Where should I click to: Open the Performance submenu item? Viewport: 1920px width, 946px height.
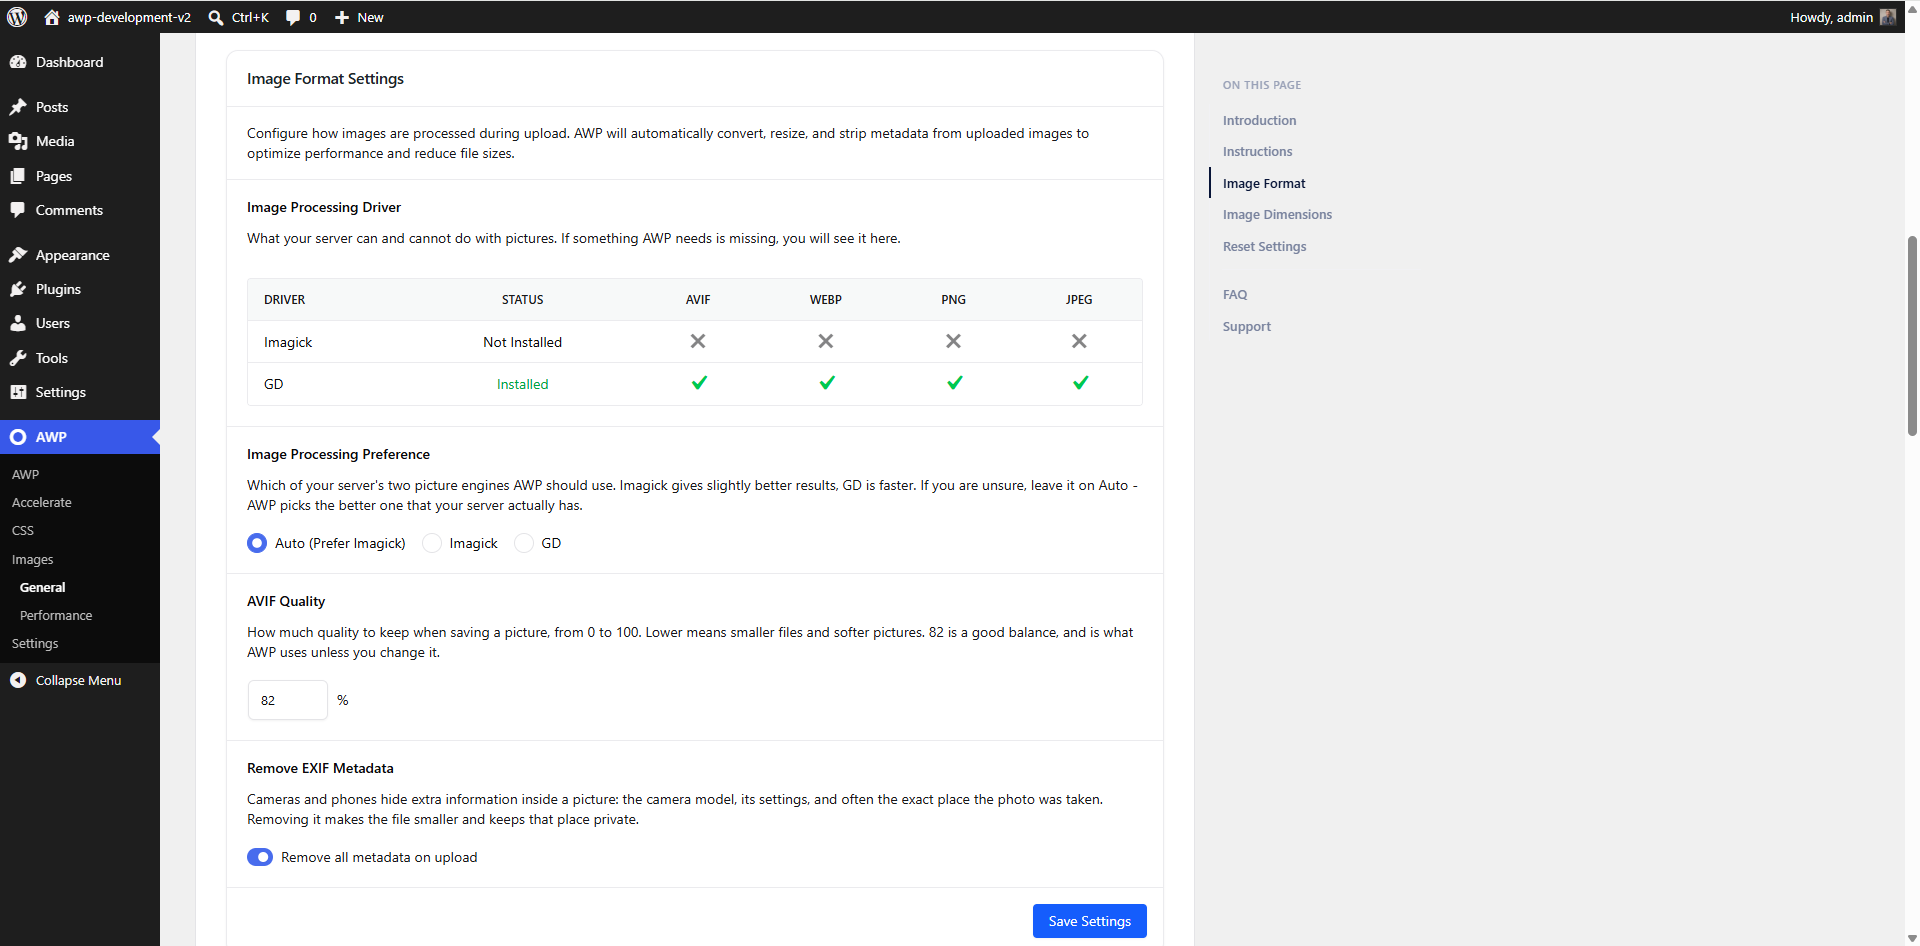point(56,615)
